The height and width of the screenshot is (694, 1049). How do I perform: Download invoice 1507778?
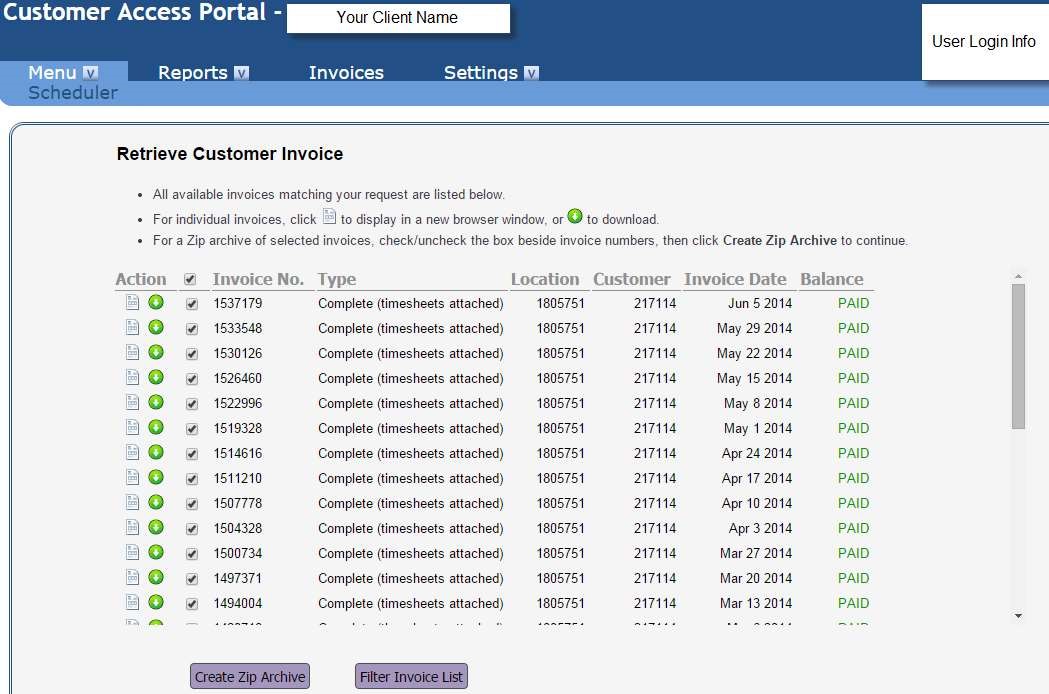(156, 502)
